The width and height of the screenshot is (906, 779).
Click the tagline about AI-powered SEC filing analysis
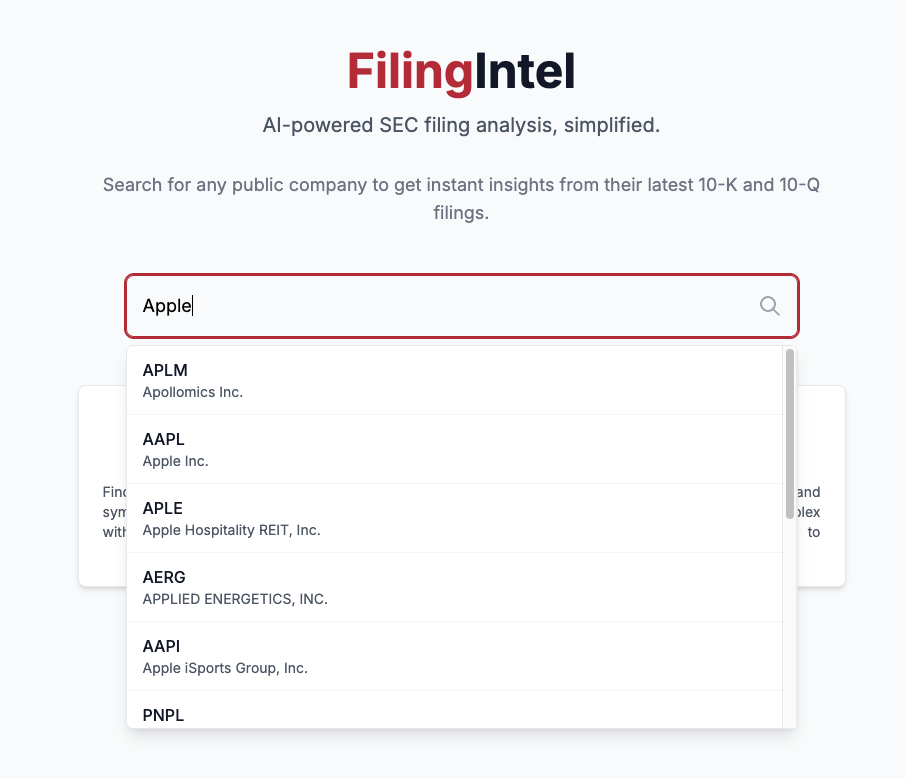462,125
